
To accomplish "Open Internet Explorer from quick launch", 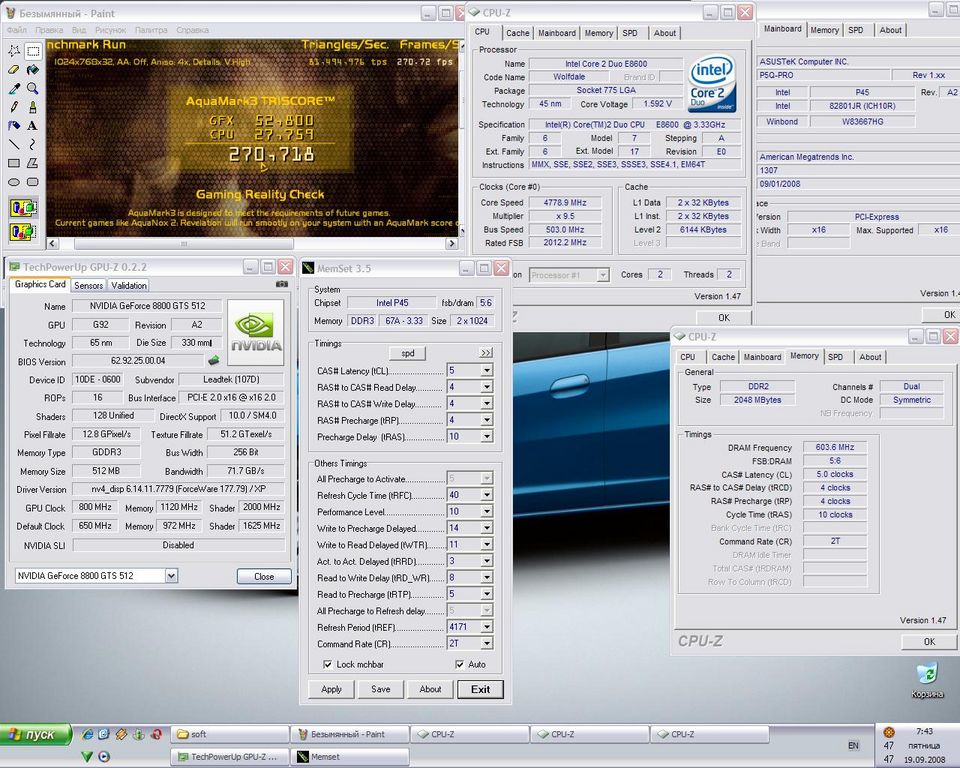I will [88, 734].
